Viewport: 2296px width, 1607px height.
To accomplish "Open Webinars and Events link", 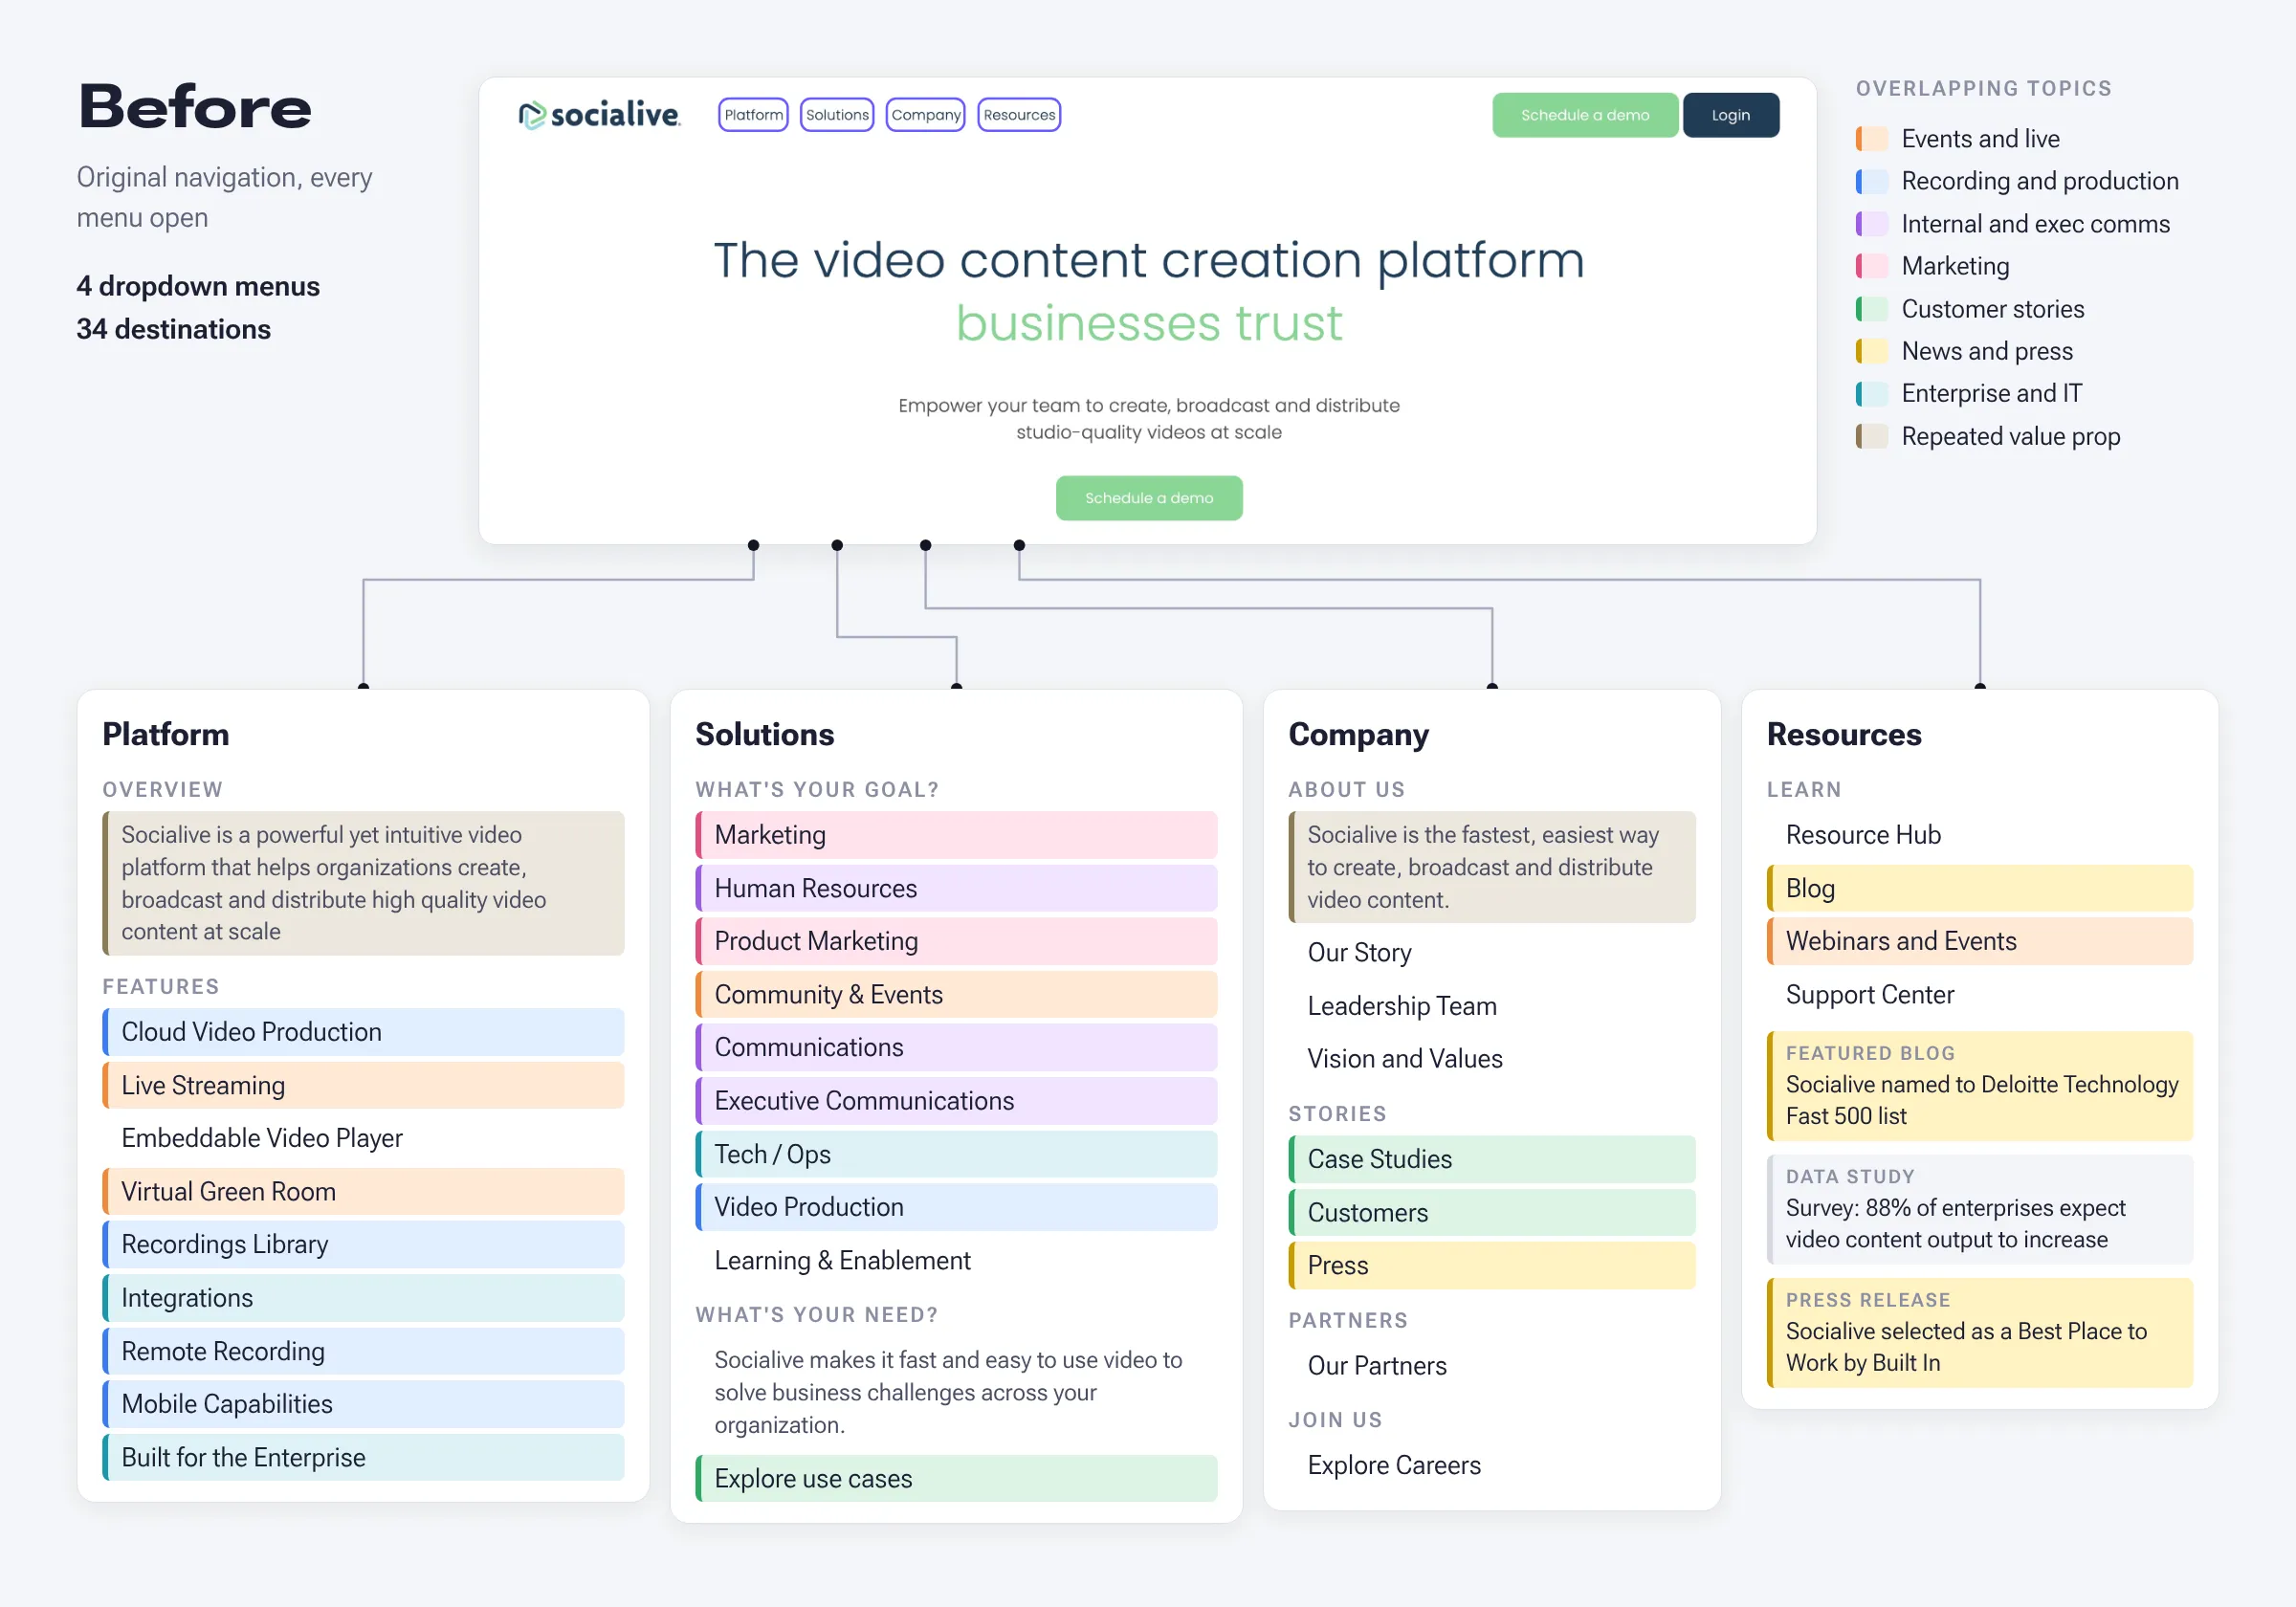I will coord(1980,941).
